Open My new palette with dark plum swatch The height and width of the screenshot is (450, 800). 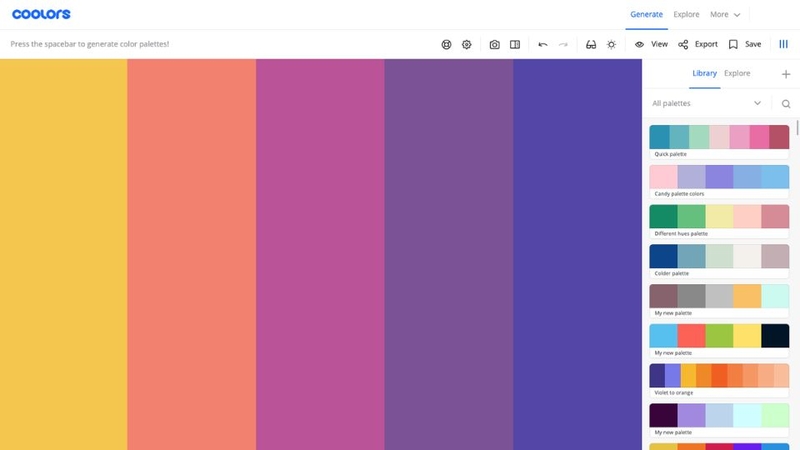pos(719,415)
